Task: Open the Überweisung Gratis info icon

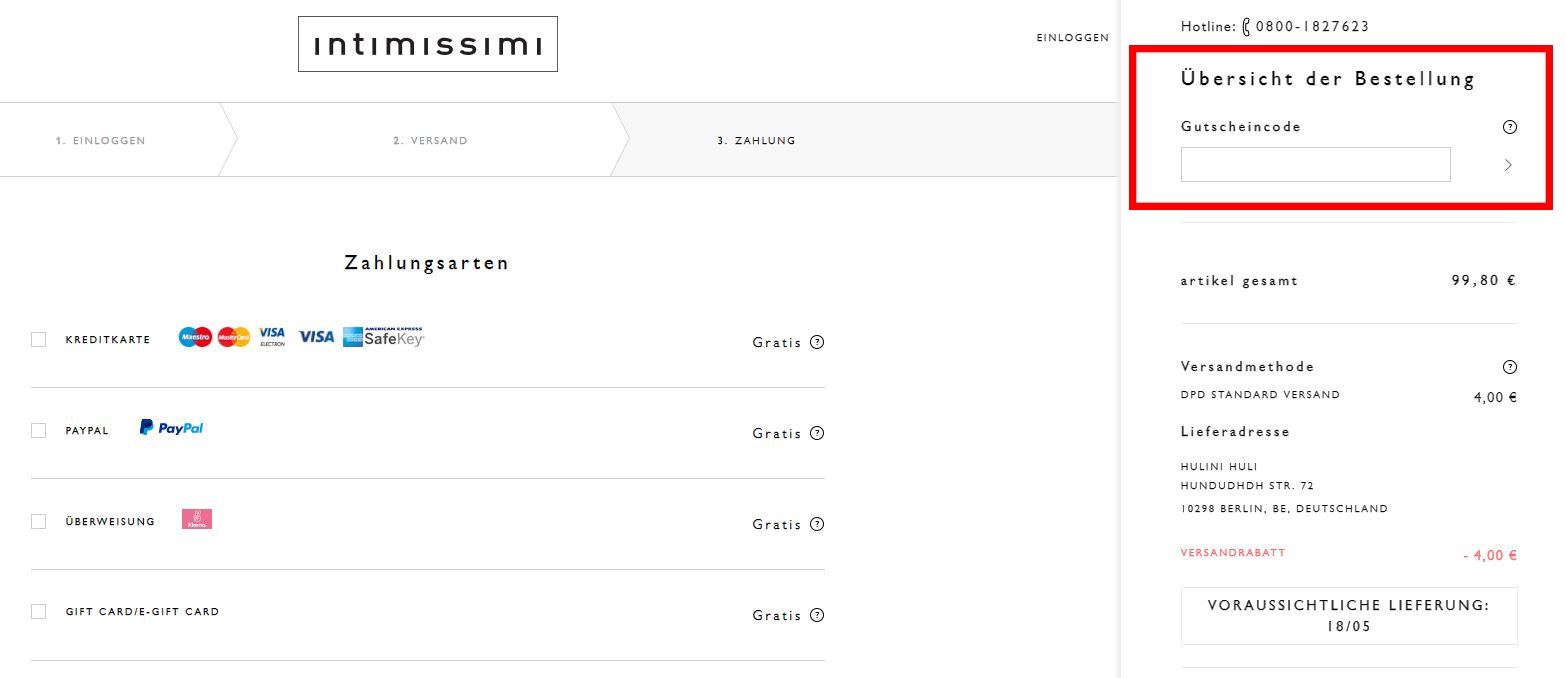Action: pos(817,524)
